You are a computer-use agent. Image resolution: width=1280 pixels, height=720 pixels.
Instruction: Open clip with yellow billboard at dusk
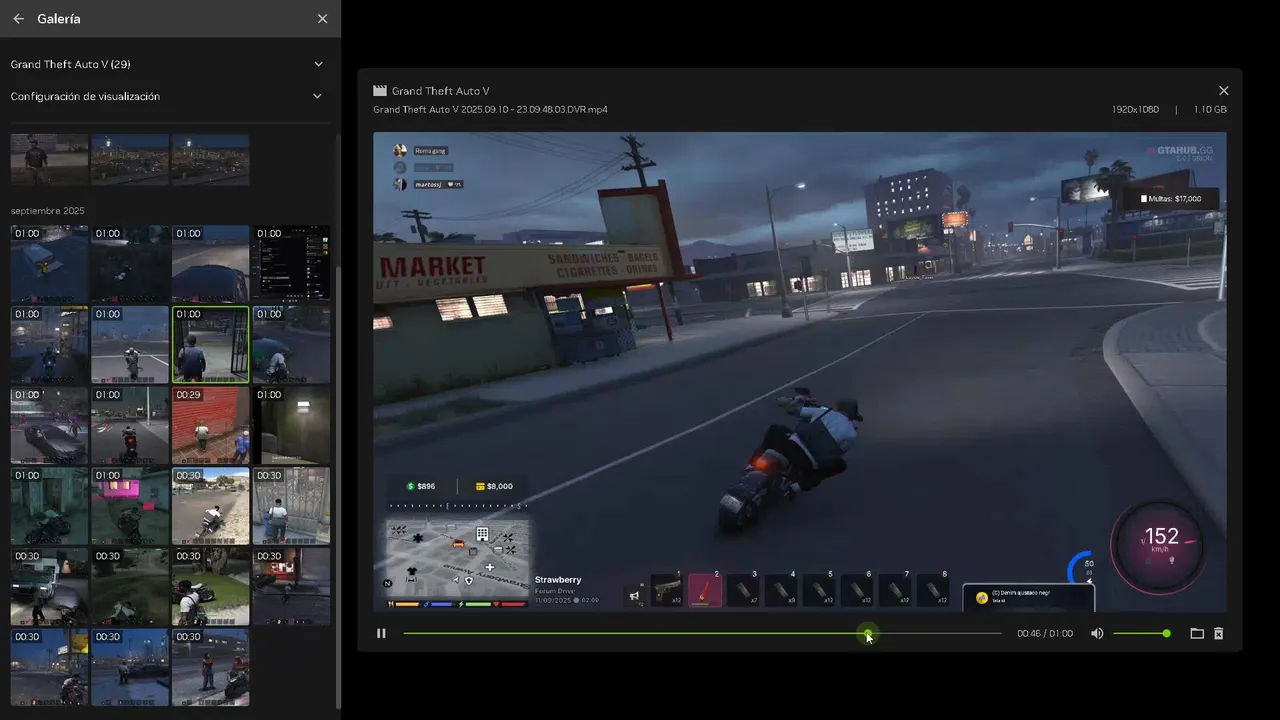(49, 668)
